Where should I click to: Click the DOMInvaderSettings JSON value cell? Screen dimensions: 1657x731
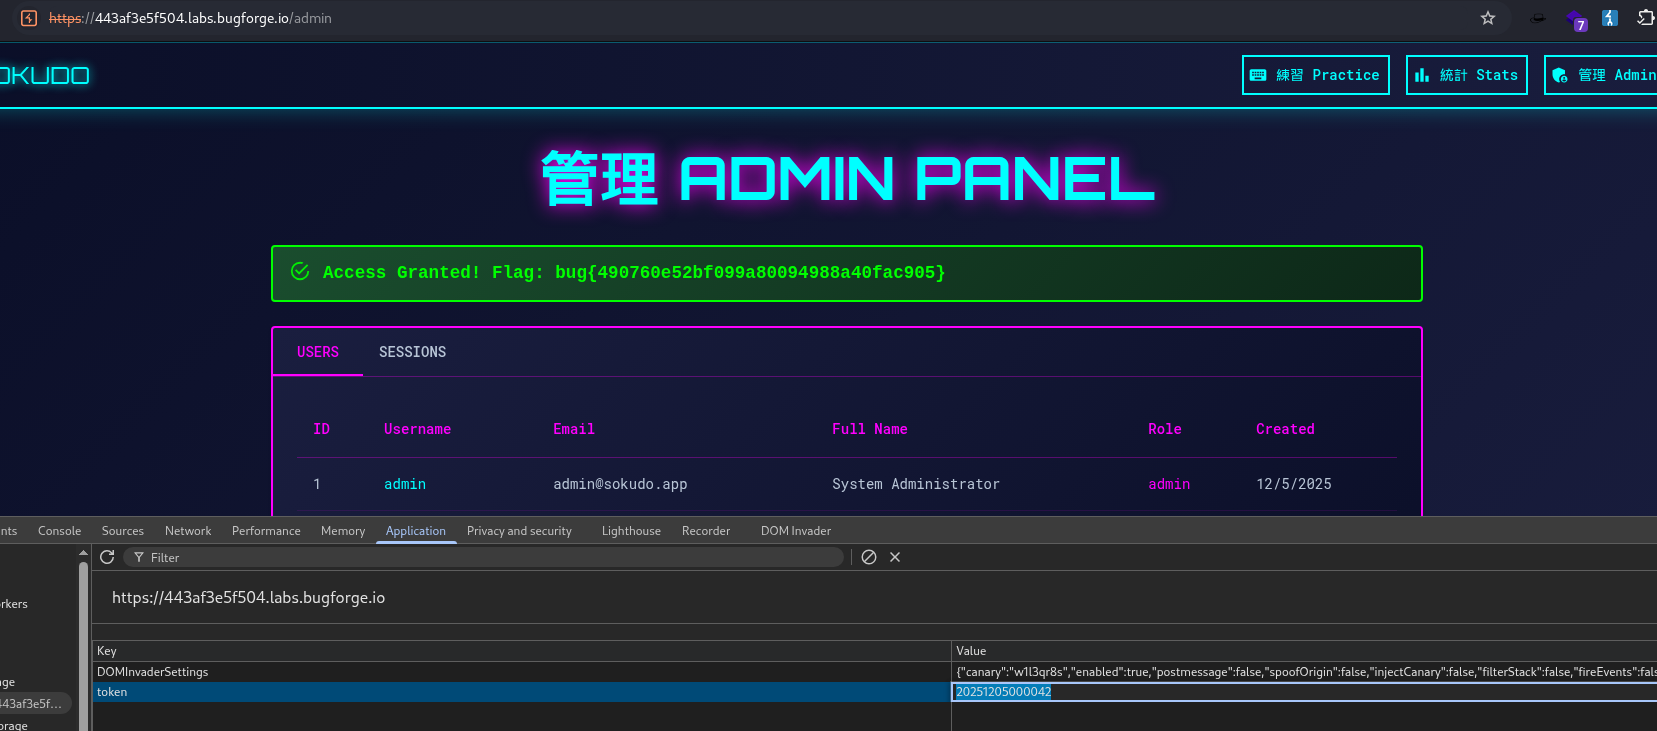click(1304, 672)
